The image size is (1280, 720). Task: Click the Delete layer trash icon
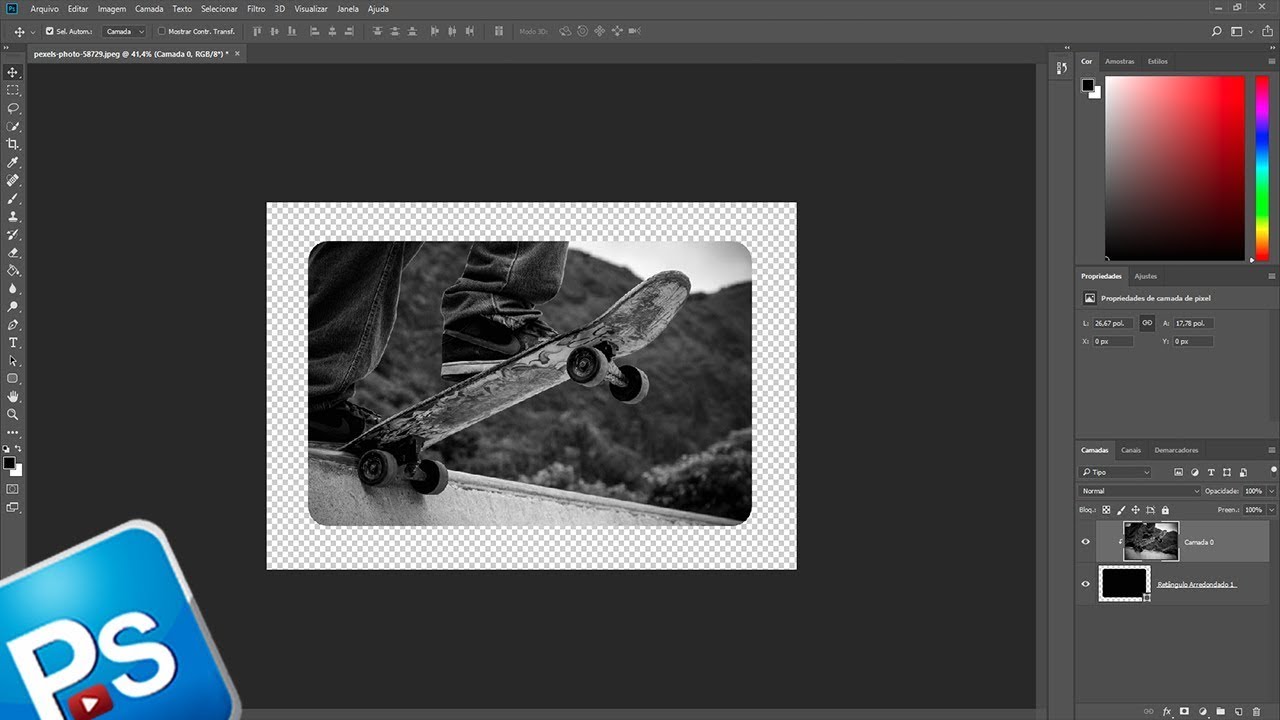(1257, 712)
